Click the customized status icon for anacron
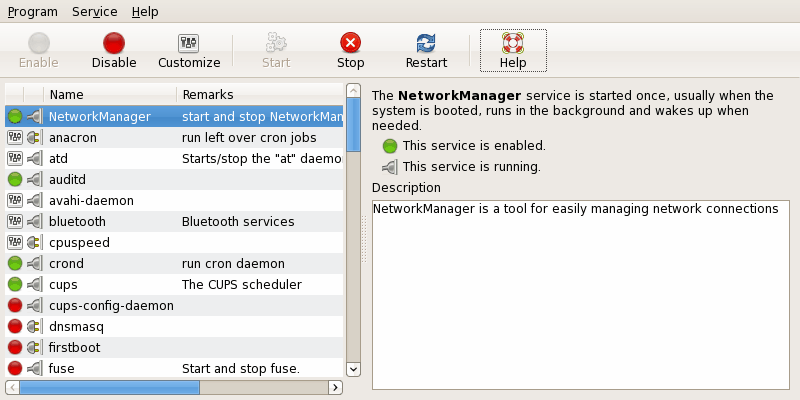 (15, 138)
